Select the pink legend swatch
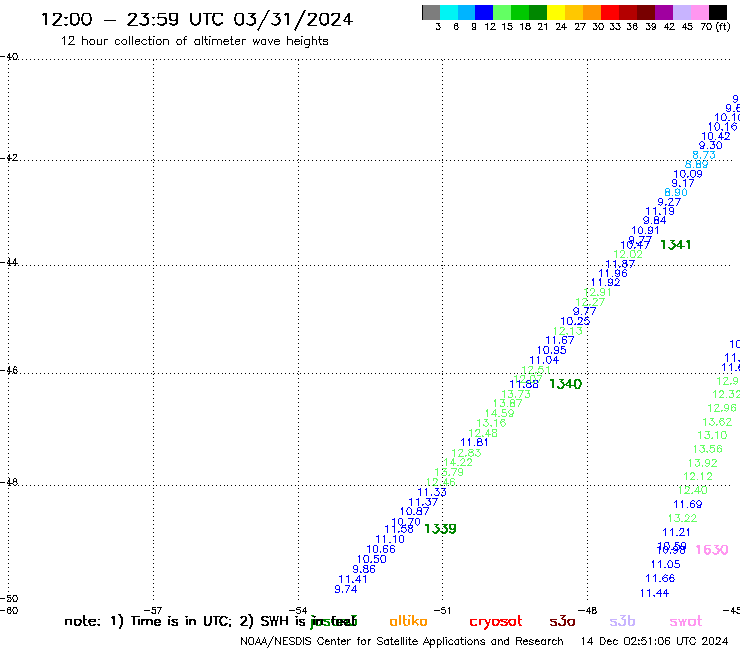This screenshot has width=740, height=650. 699,12
